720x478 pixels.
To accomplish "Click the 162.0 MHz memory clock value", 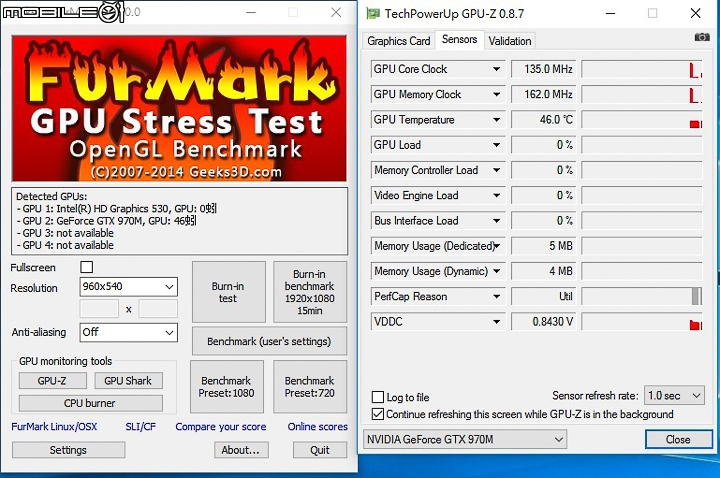I will pos(542,95).
